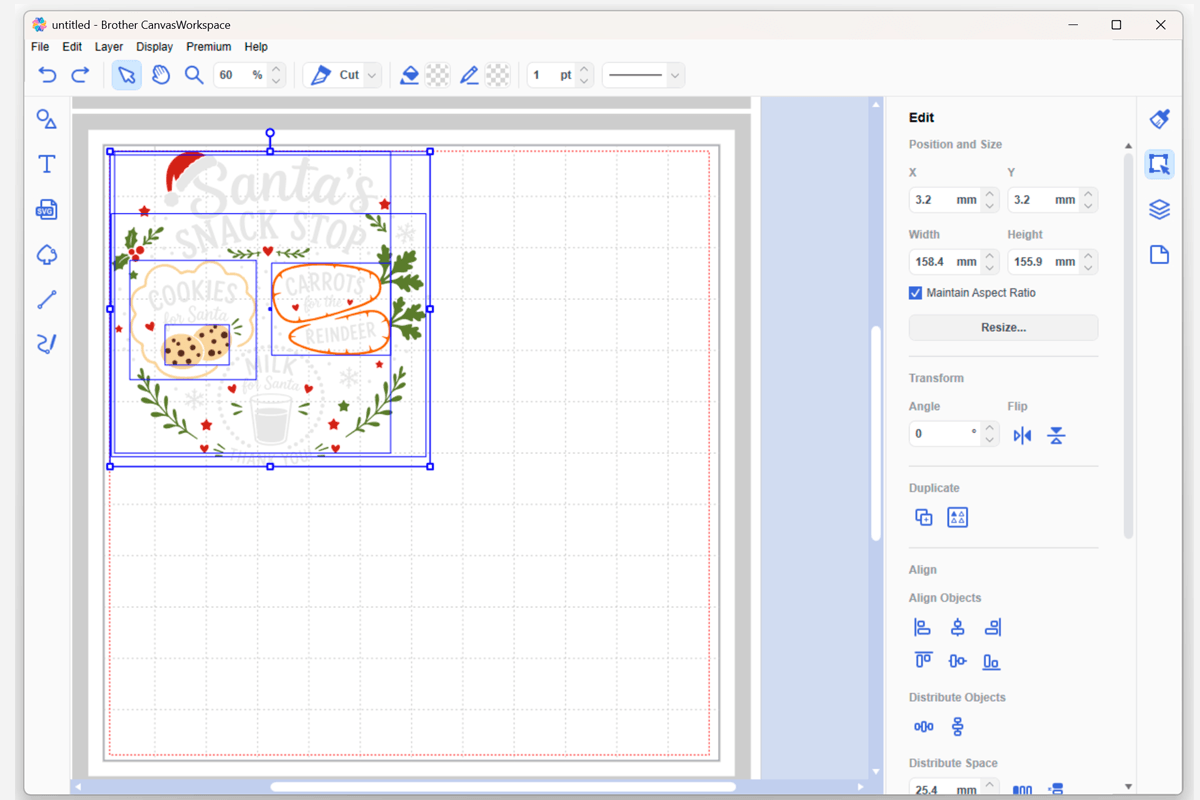
Task: Activate the Select arrow tool
Action: [127, 75]
